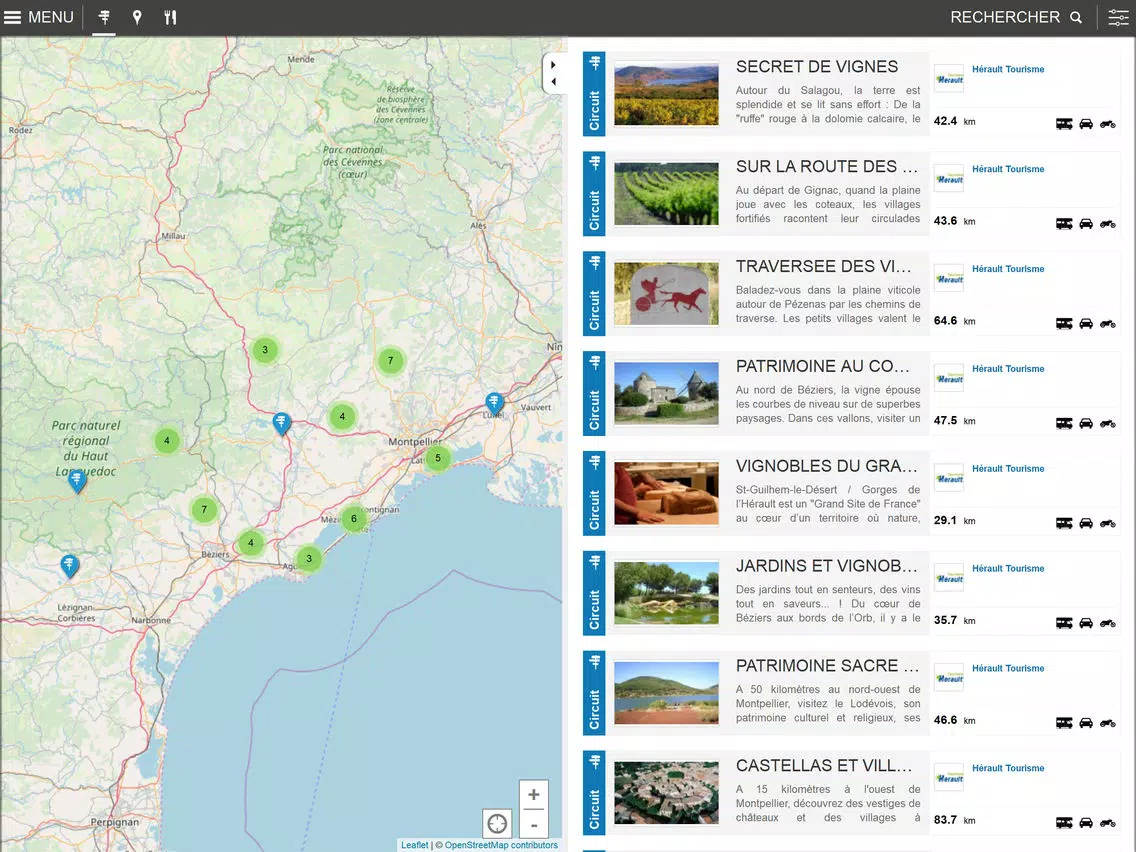Open CASTELLAS ET VILL... circuit
The width and height of the screenshot is (1136, 852).
824,767
